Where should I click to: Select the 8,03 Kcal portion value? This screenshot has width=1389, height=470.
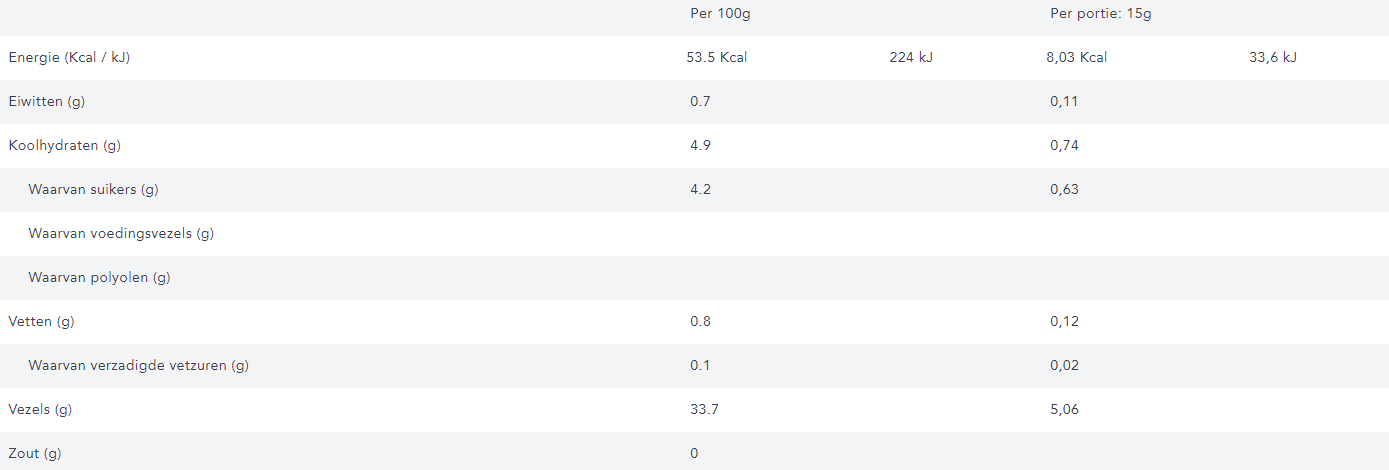[x=1076, y=57]
